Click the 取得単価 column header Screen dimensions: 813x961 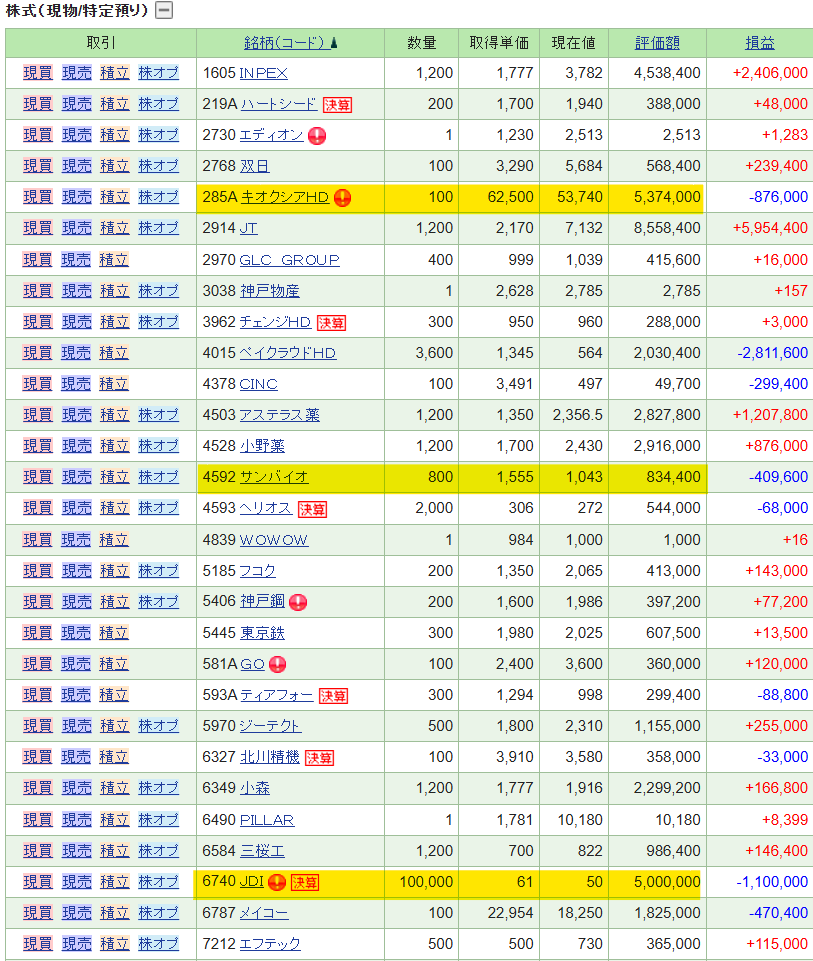click(x=499, y=43)
